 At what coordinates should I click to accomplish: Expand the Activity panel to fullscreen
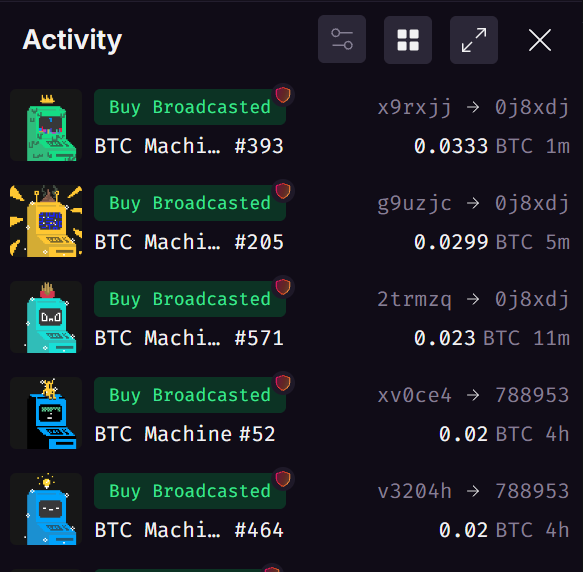[x=474, y=40]
